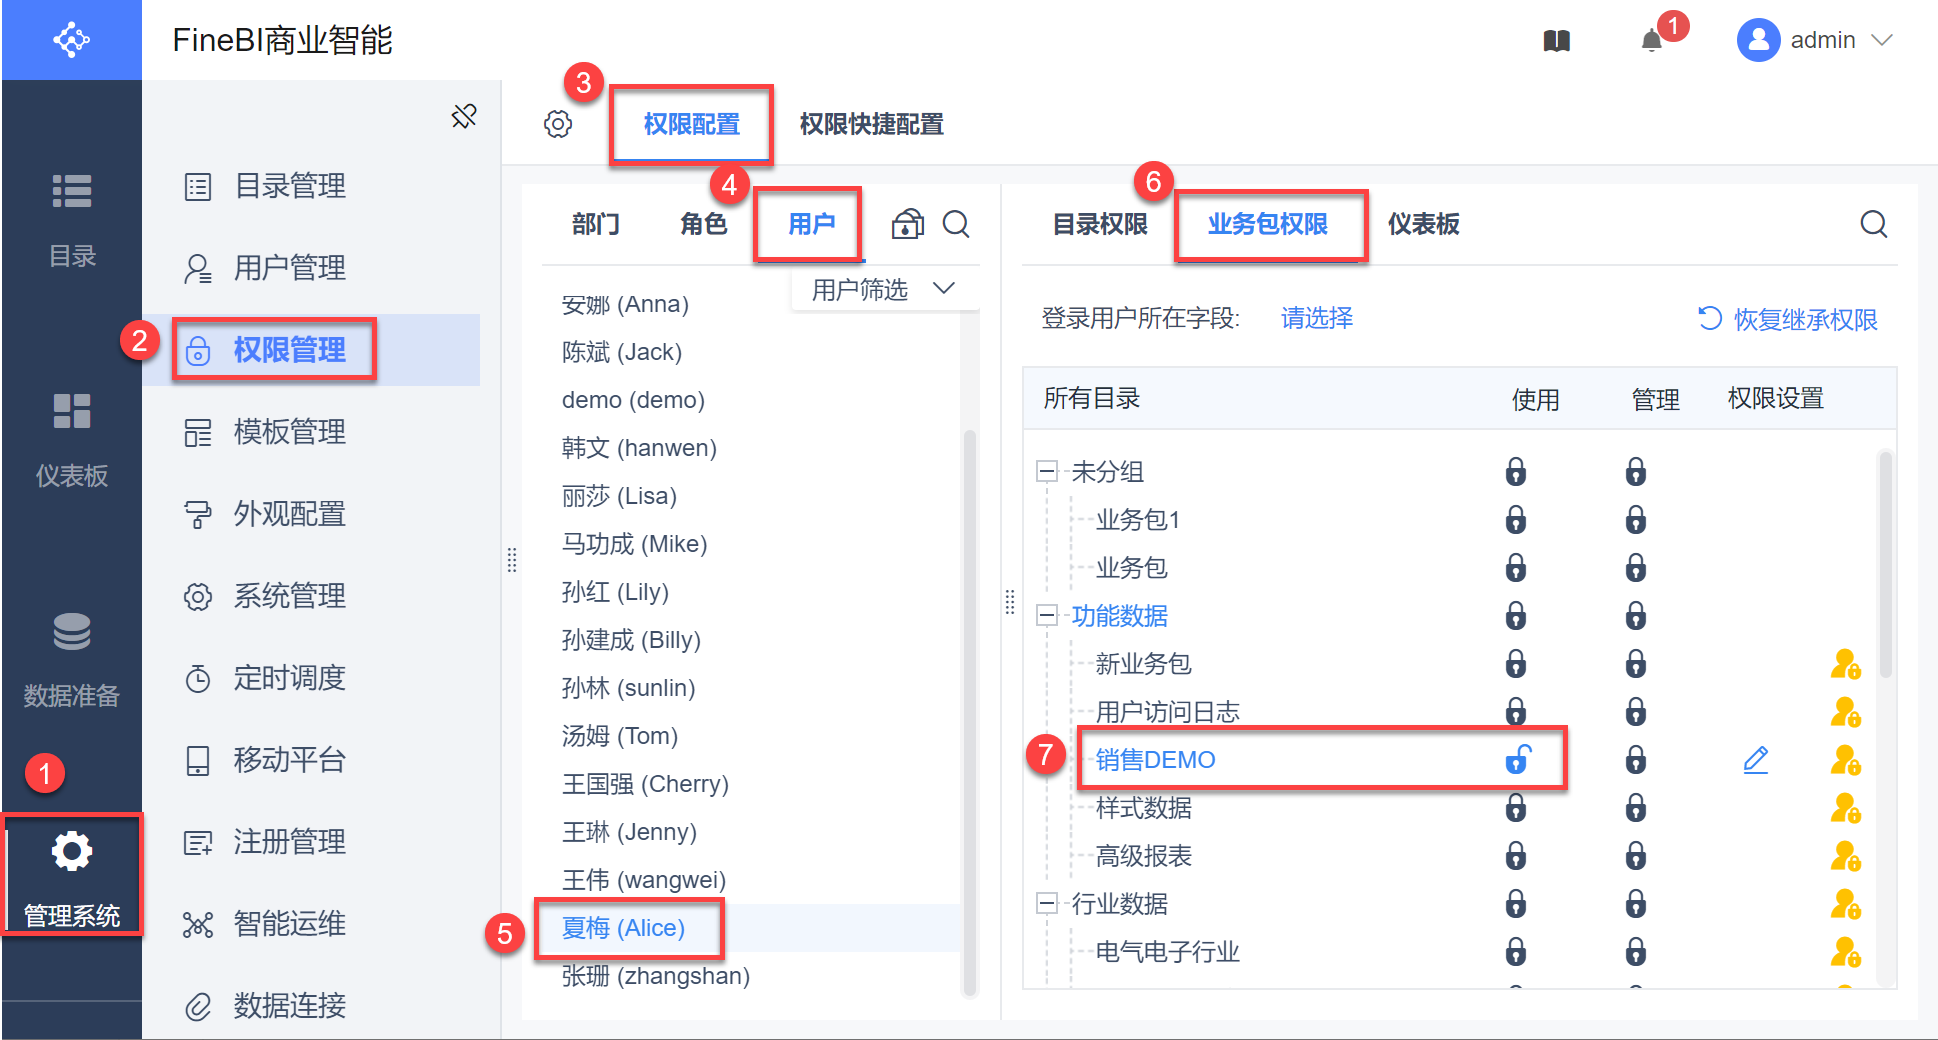
Task: Click the notification bell icon
Action: coord(1652,41)
